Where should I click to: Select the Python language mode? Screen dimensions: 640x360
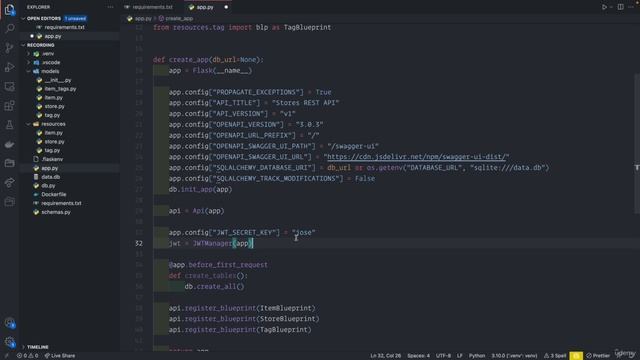(x=477, y=356)
